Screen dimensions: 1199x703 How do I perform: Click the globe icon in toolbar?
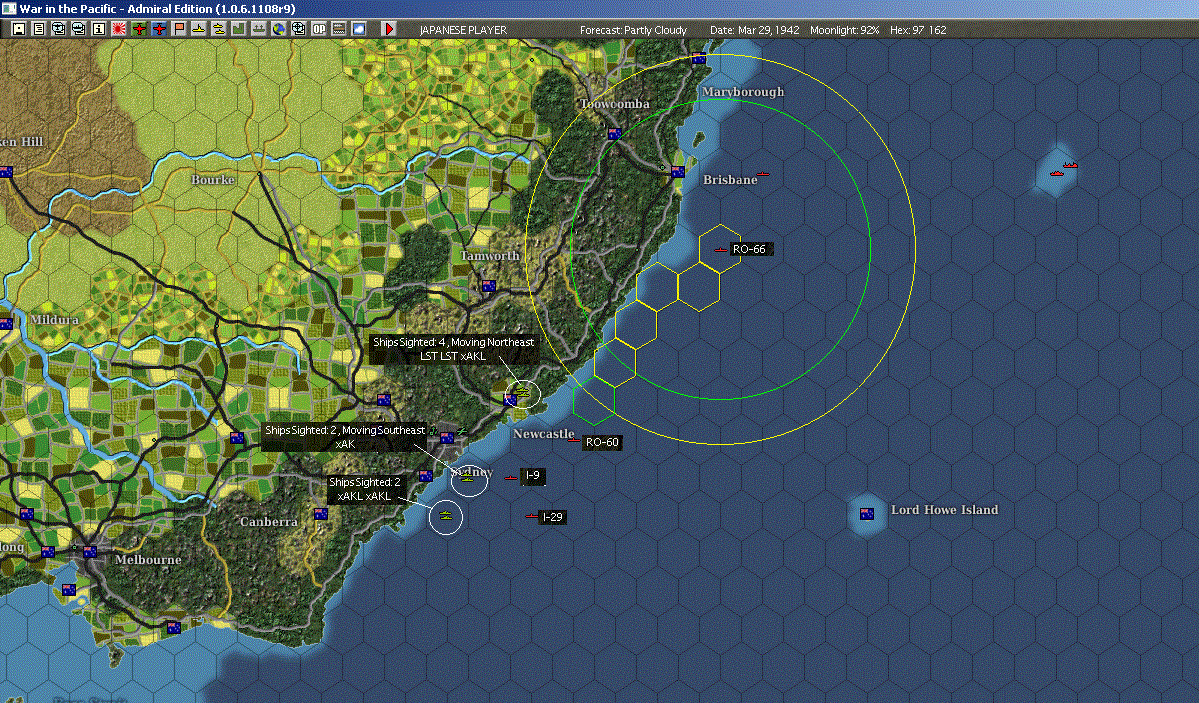point(279,29)
